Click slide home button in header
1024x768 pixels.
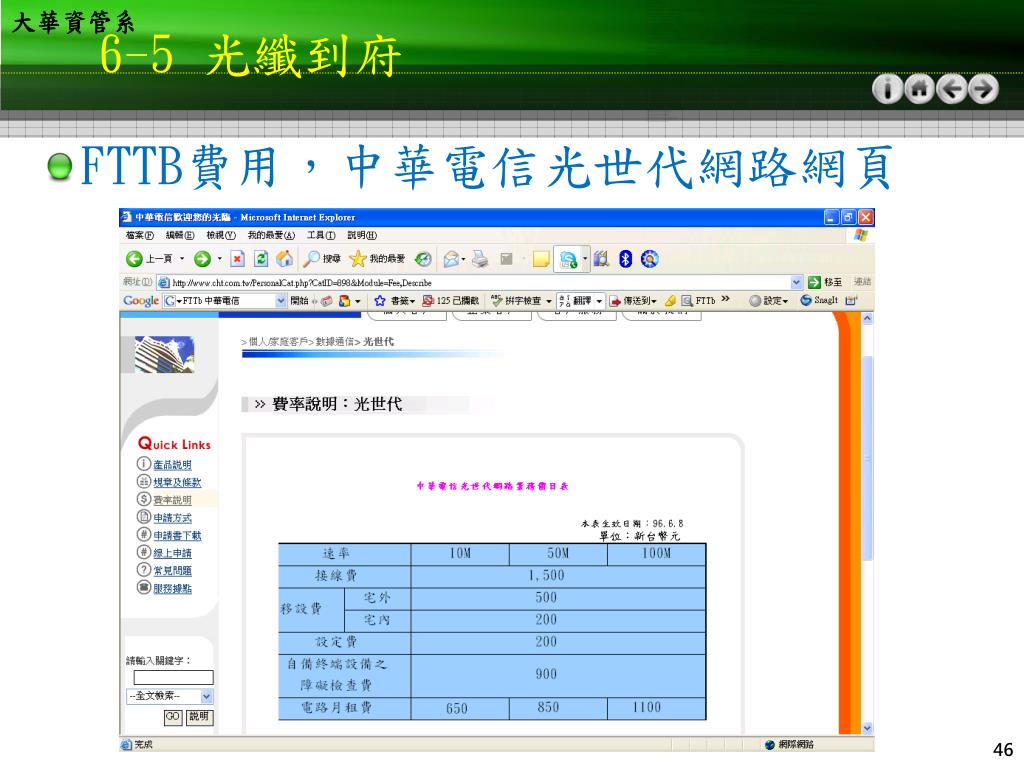[920, 89]
